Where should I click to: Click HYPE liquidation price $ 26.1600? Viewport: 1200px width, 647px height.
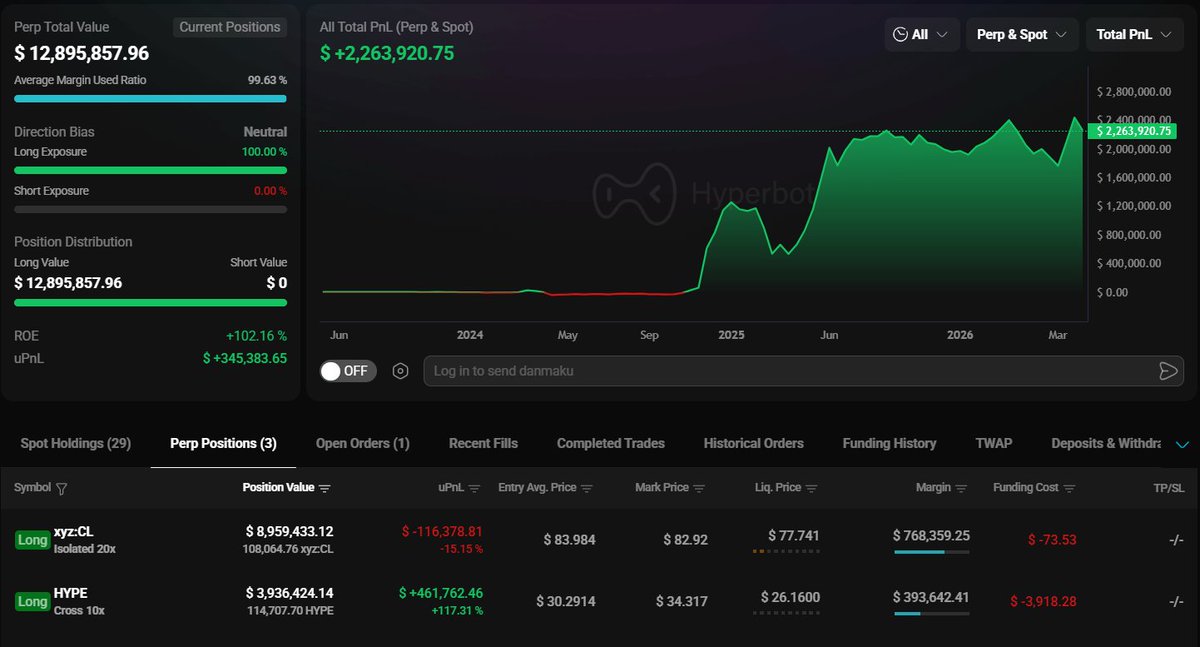(790, 598)
